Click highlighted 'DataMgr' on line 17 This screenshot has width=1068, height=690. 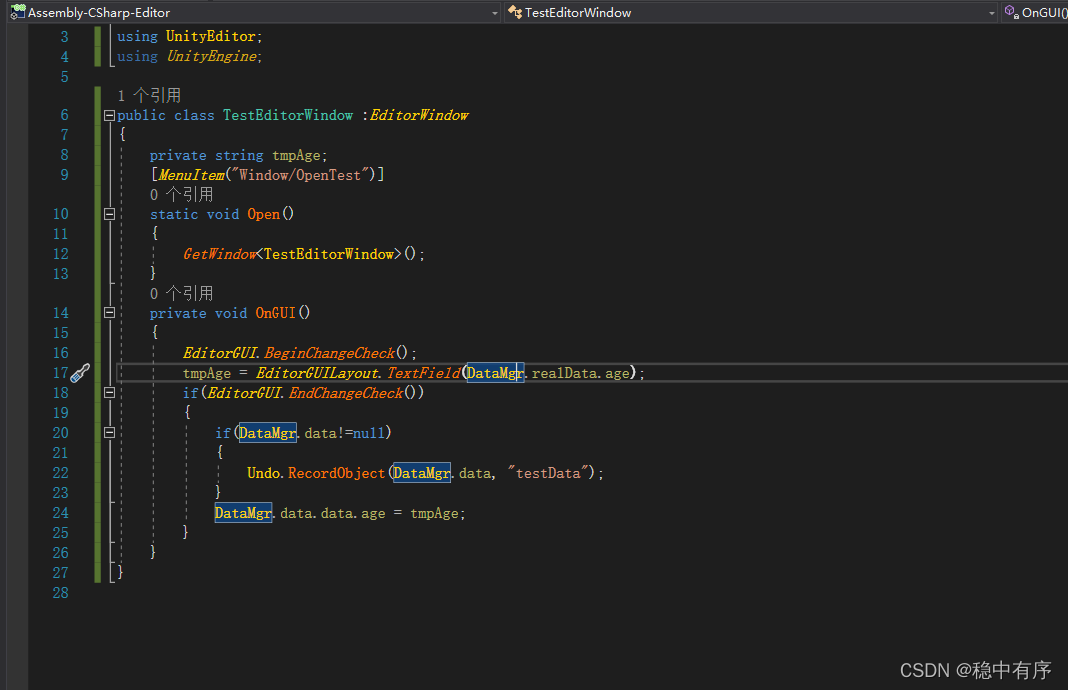(x=495, y=373)
